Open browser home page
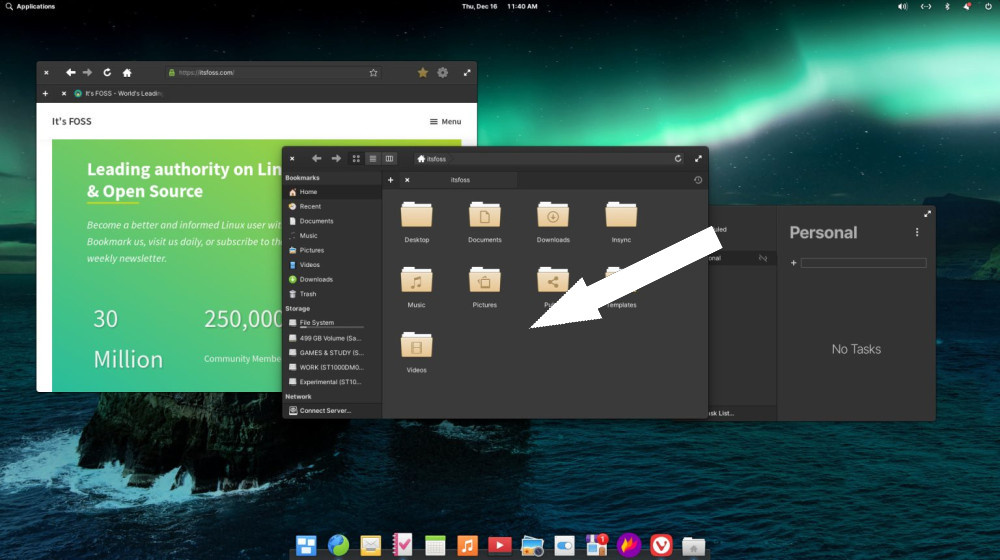 pos(127,73)
